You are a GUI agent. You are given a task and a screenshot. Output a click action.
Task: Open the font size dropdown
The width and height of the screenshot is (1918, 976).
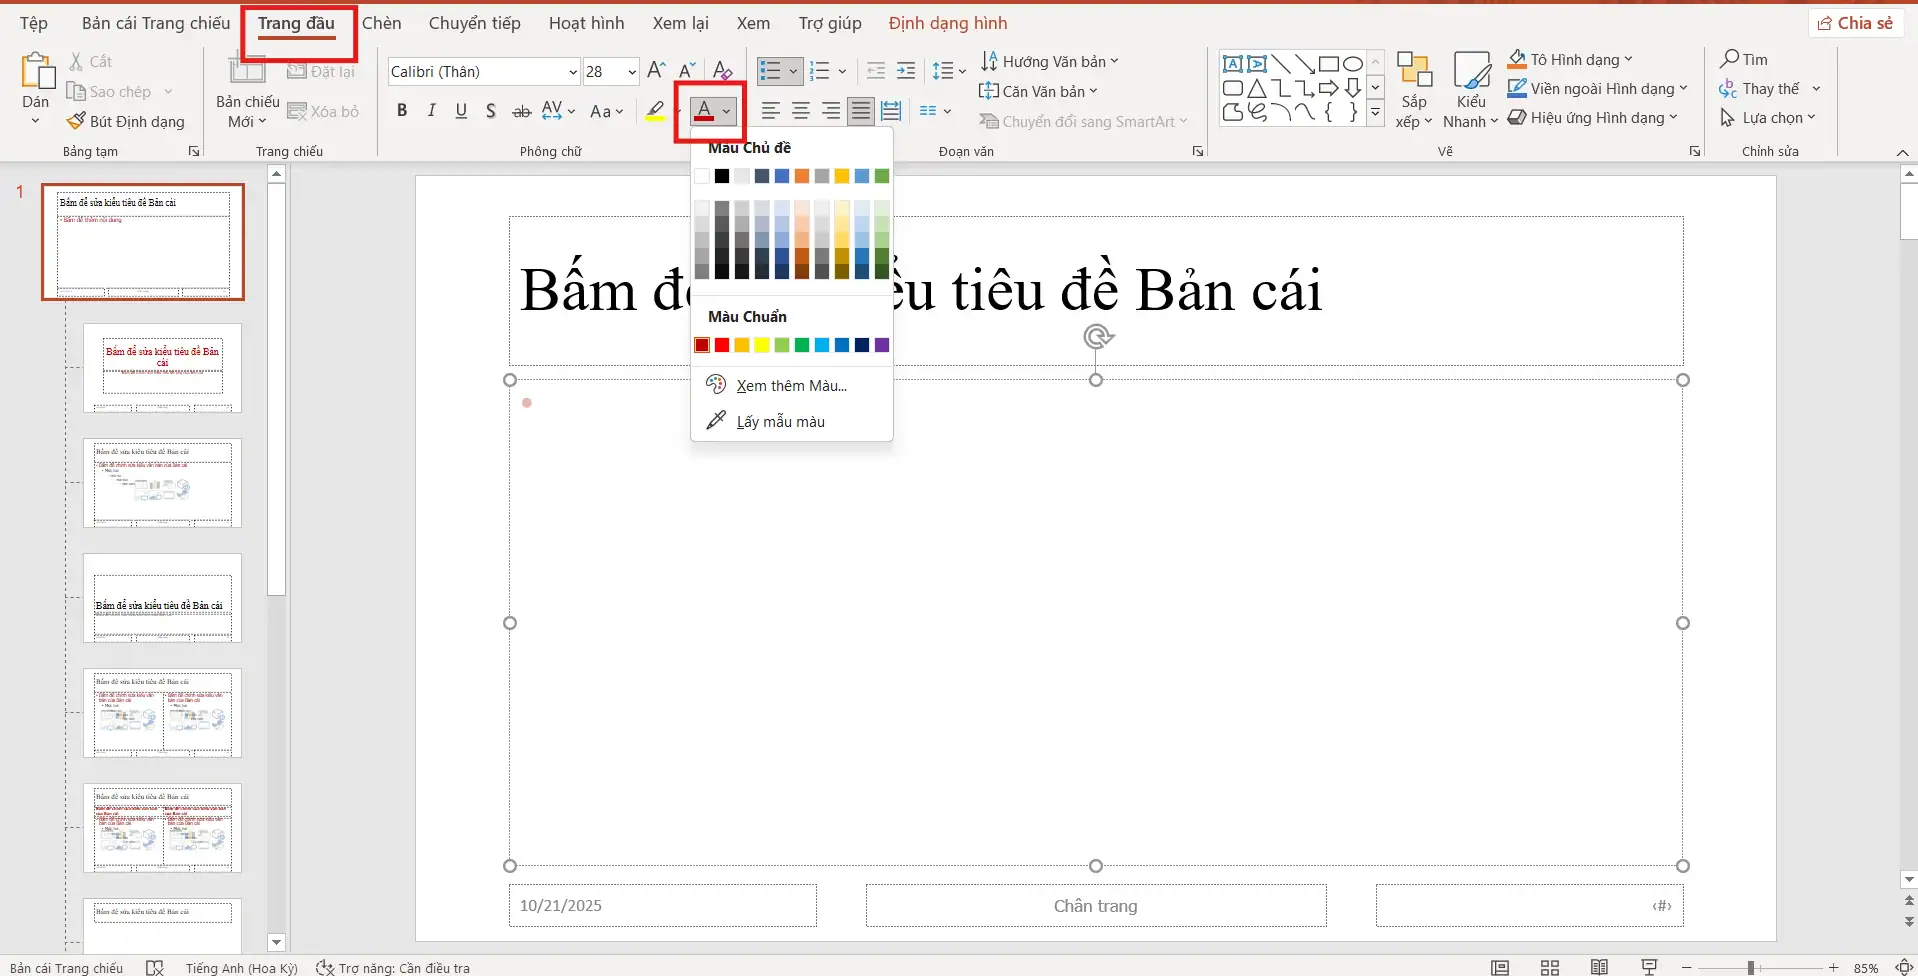pyautogui.click(x=630, y=71)
